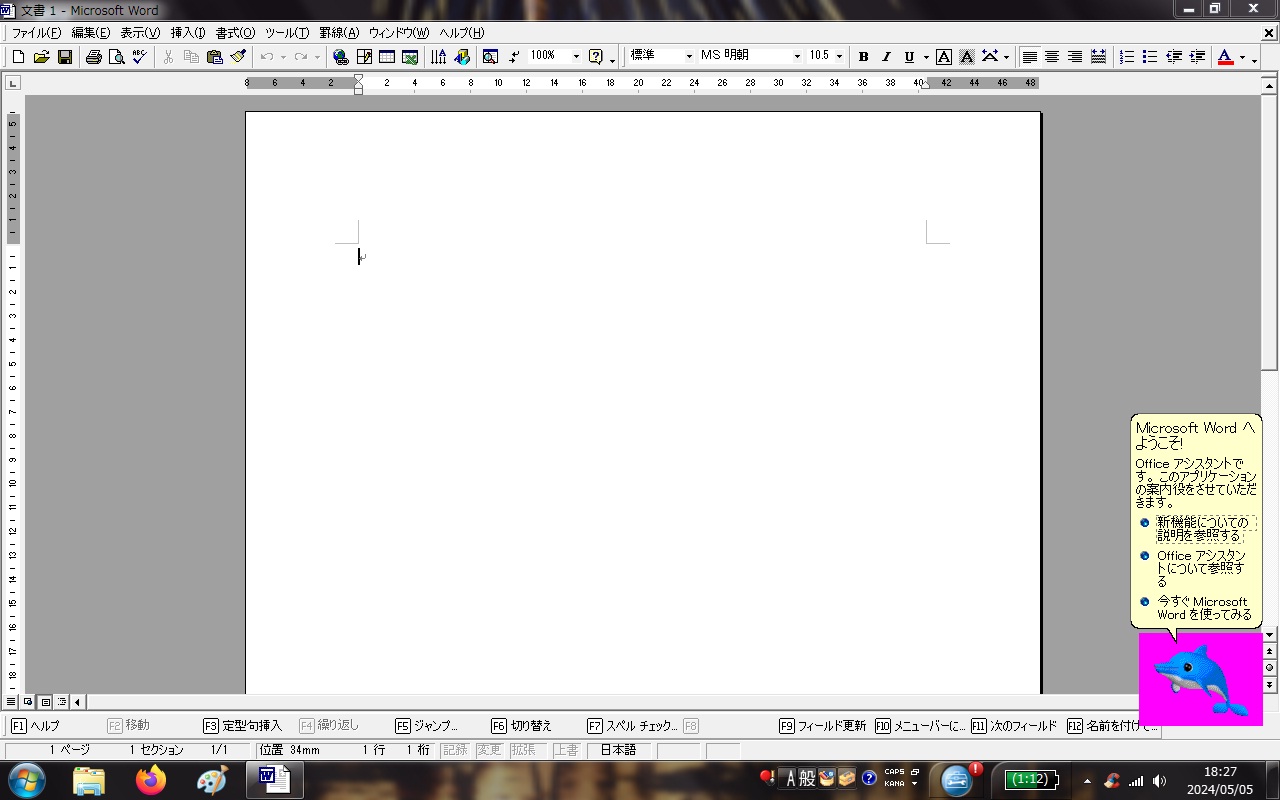This screenshot has height=800, width=1280.
Task: Align text to the left
Action: coord(1029,57)
